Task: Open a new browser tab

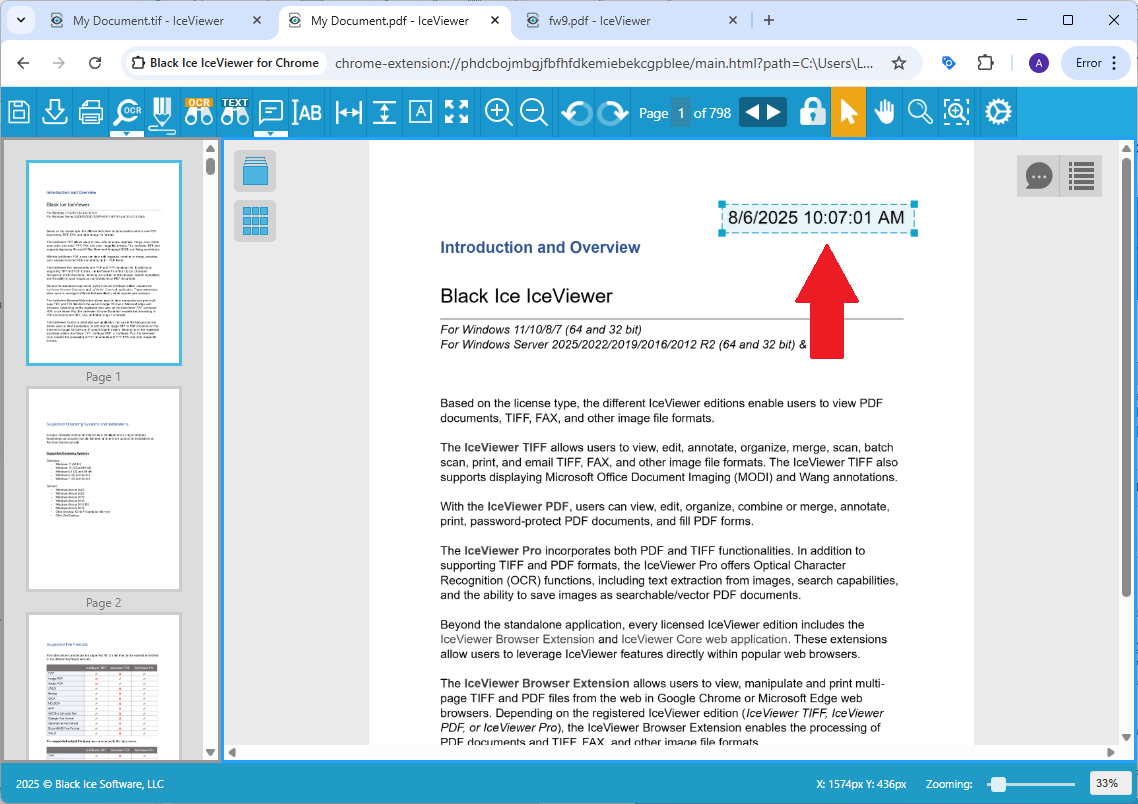Action: (769, 20)
